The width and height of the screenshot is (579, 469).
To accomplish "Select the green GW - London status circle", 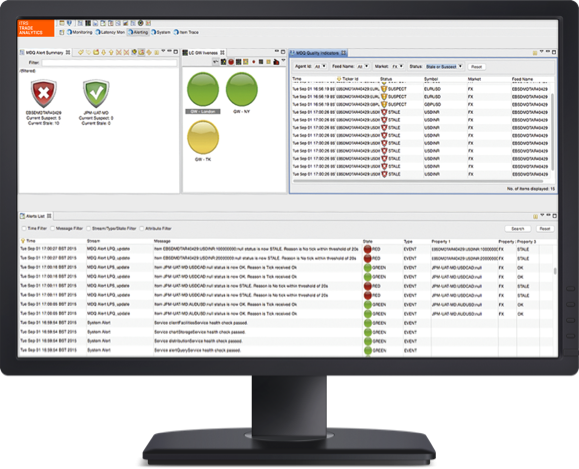I will click(x=203, y=89).
